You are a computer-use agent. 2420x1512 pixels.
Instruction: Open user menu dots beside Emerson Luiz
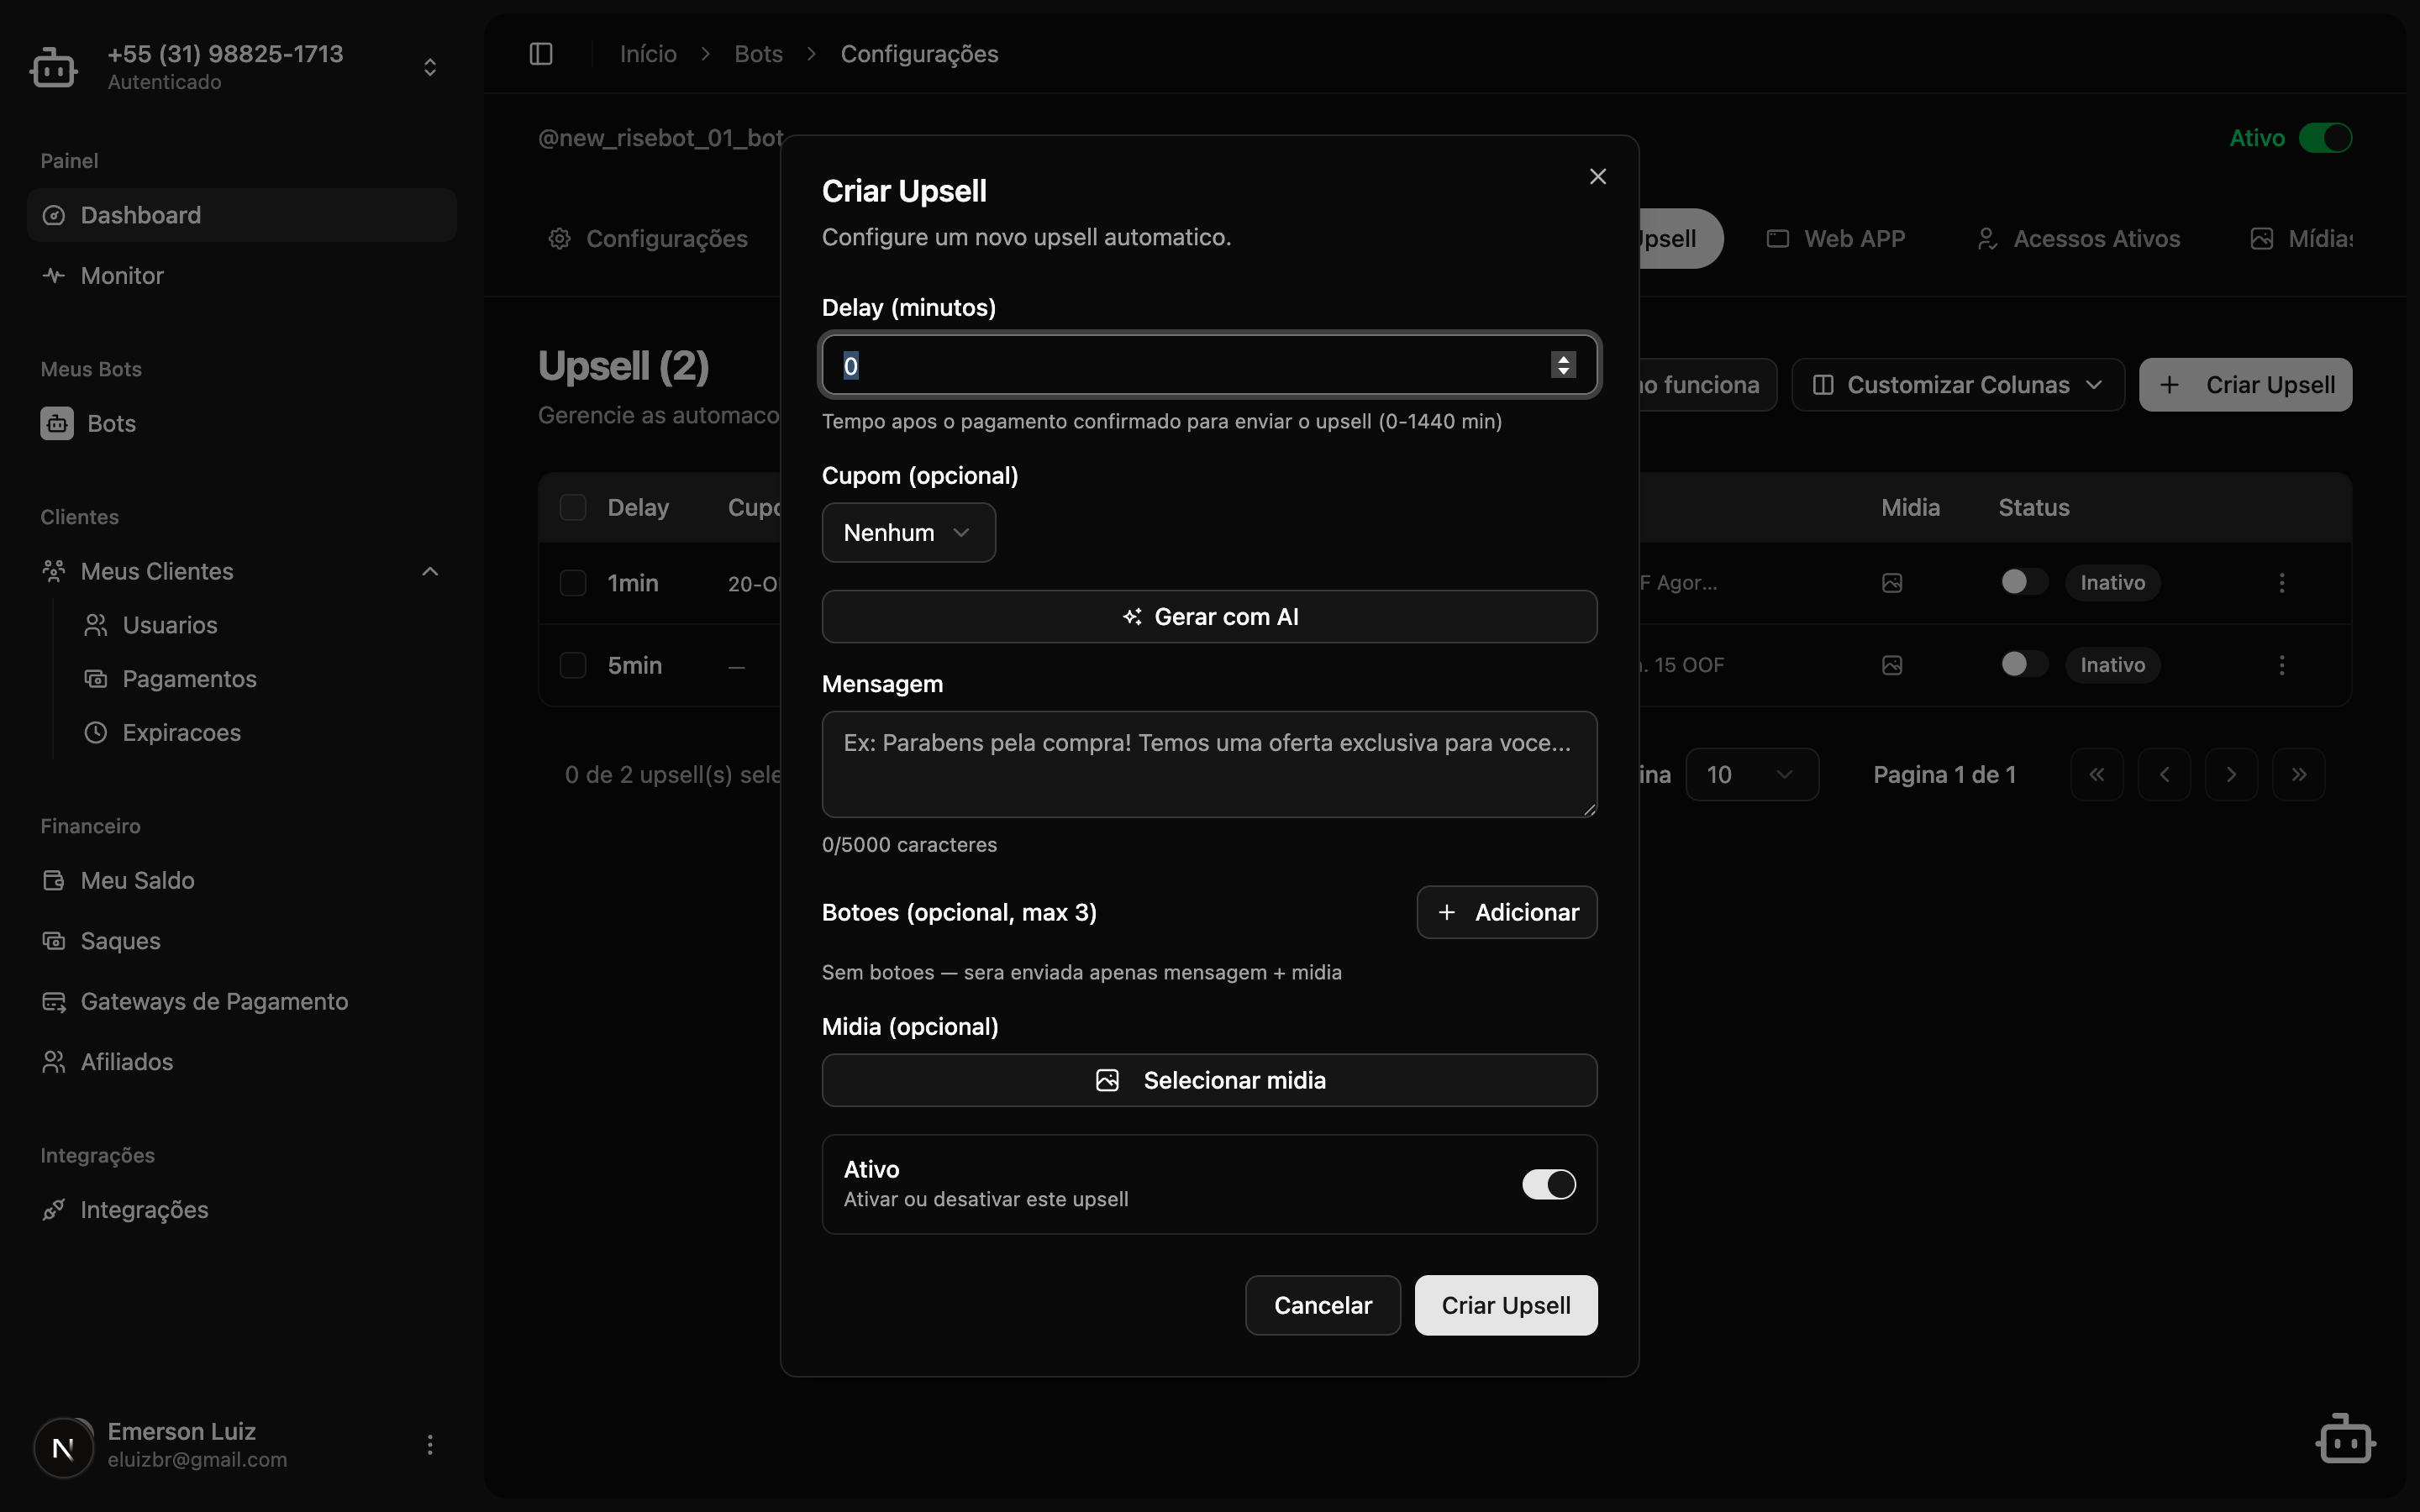tap(430, 1445)
